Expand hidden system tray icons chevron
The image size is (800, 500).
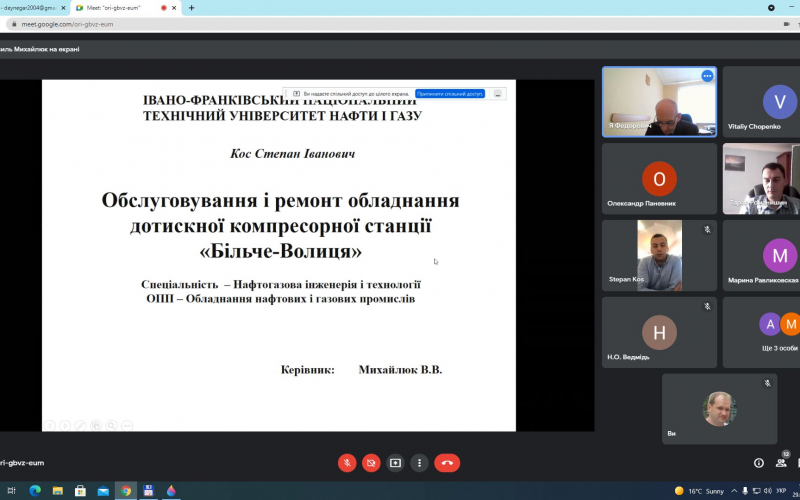(734, 491)
